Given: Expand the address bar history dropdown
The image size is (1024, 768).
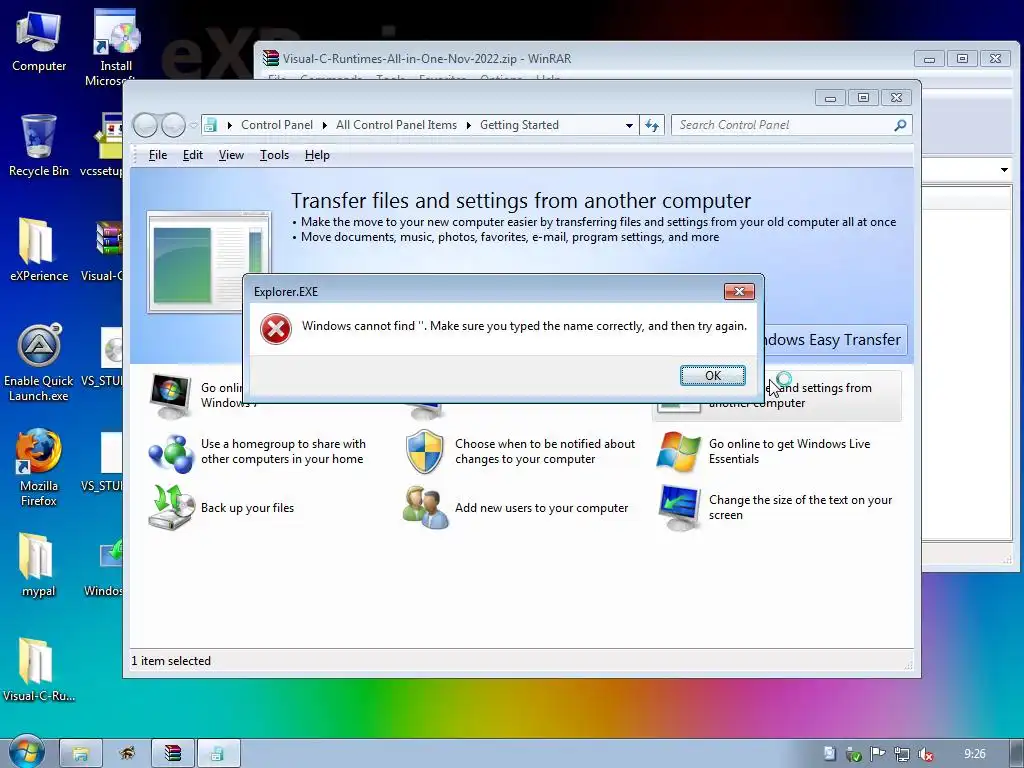Looking at the screenshot, I should coord(629,125).
